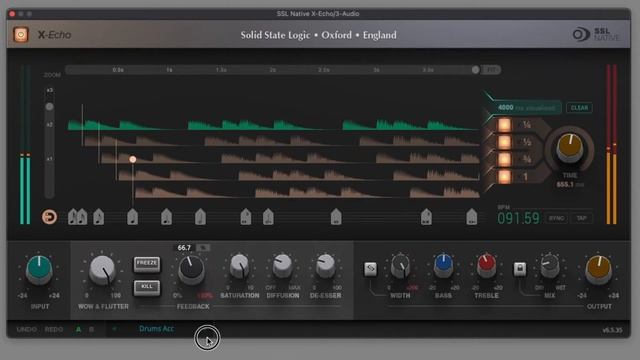Click the orange delay time handle dot
The image size is (640, 360).
(133, 159)
